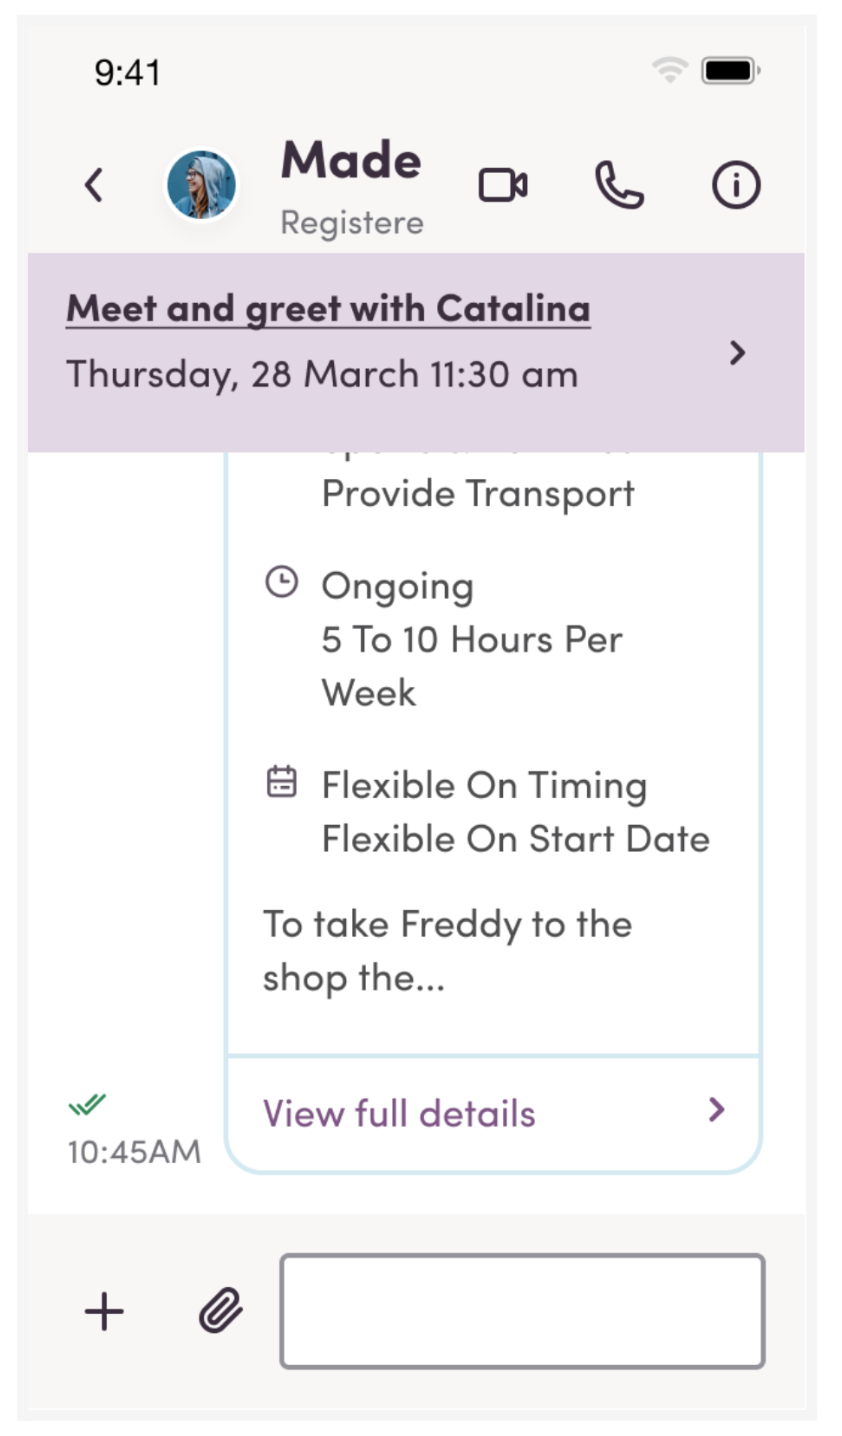Go back using the left chevron
This screenshot has width=842, height=1436.
click(94, 185)
